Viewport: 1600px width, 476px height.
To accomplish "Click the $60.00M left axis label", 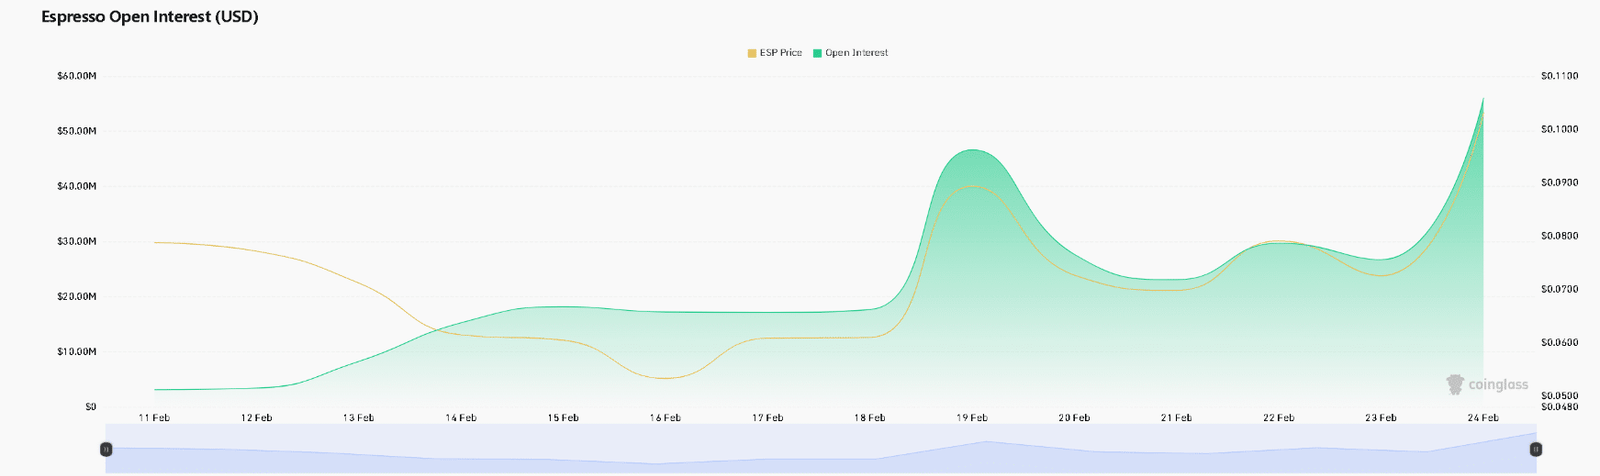I will pyautogui.click(x=77, y=76).
